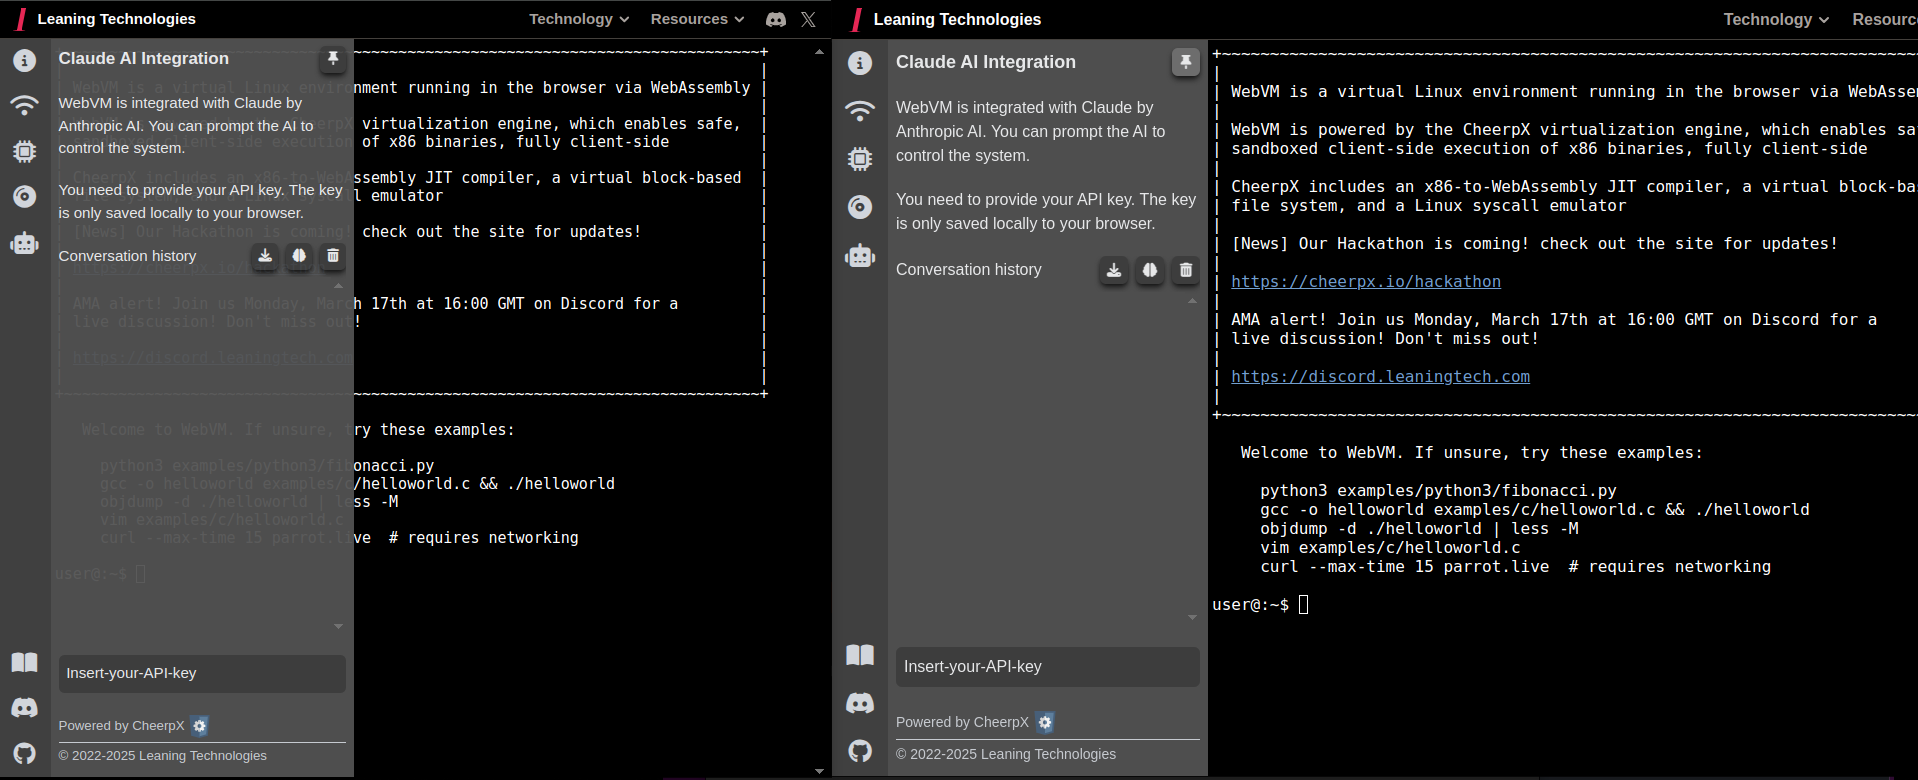1918x780 pixels.
Task: Open Networking (Wi-Fi icon) in the left window
Action: 25,105
